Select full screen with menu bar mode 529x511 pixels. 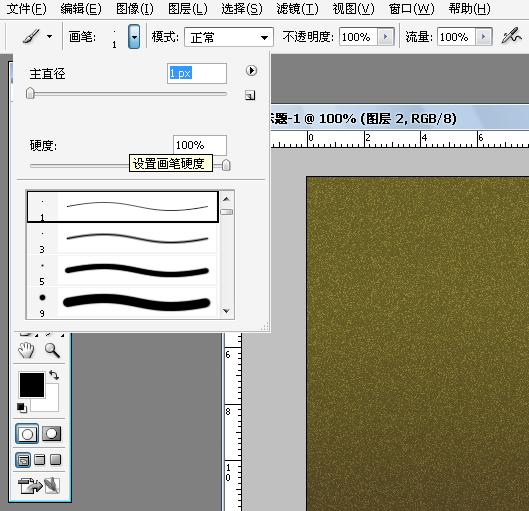40,459
